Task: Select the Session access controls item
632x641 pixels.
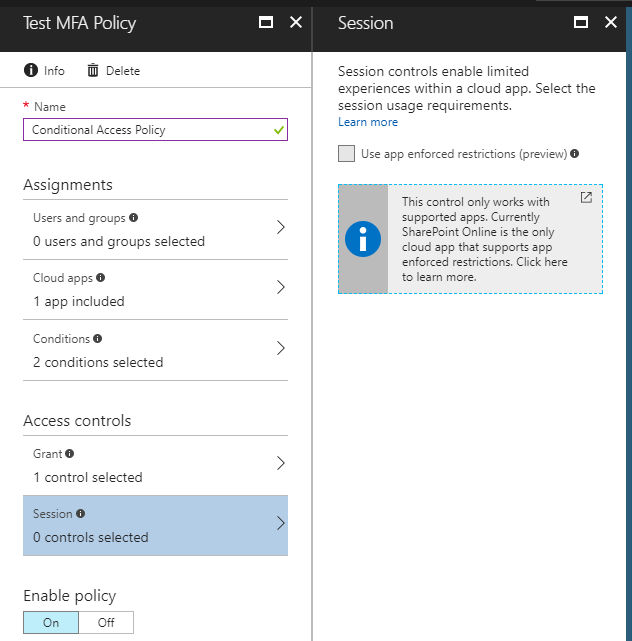Action: click(x=155, y=525)
